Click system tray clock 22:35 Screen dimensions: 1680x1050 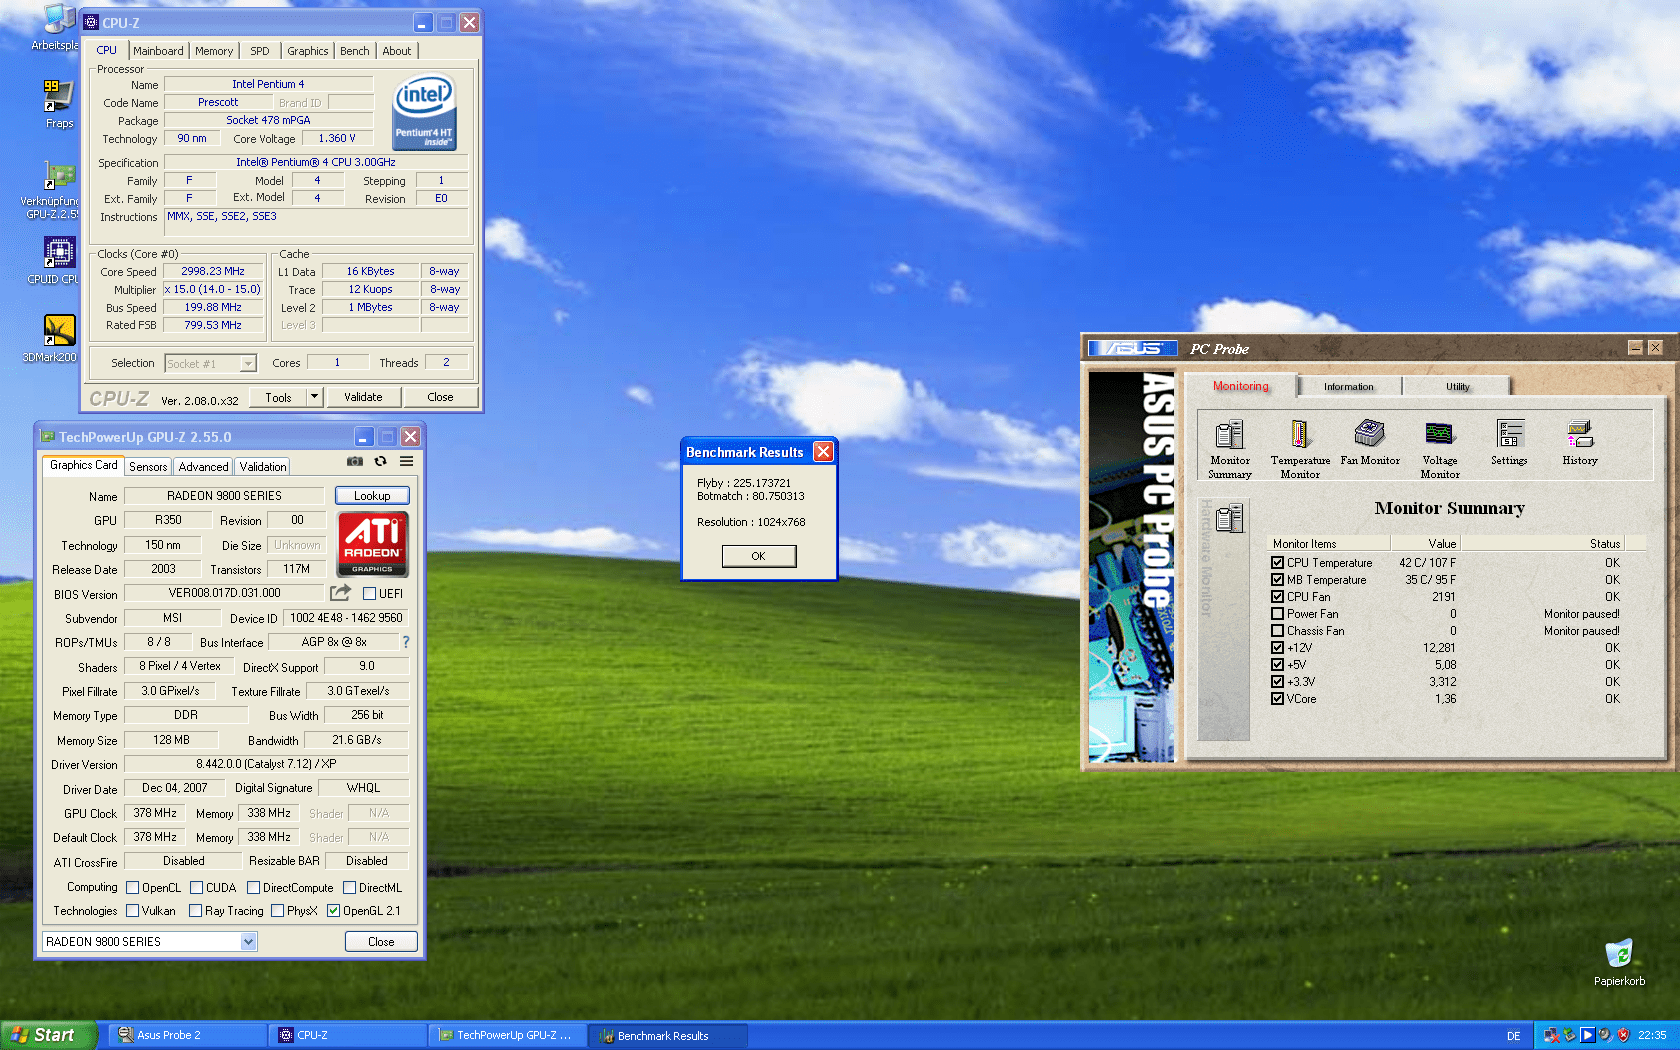coord(1652,1035)
